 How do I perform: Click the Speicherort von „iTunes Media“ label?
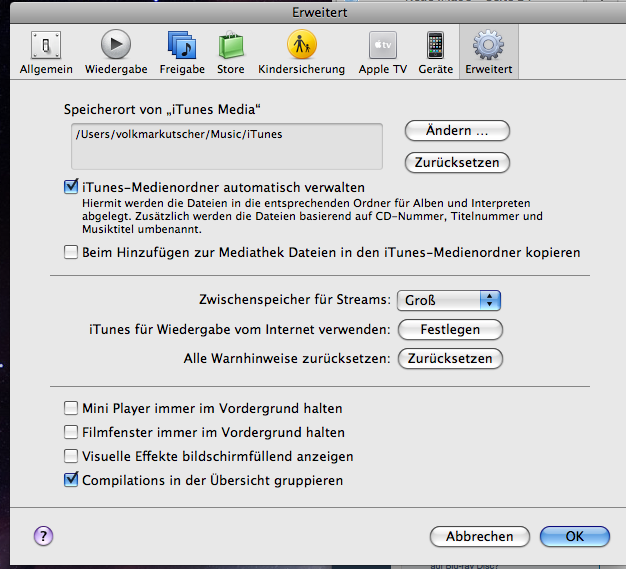click(x=162, y=109)
